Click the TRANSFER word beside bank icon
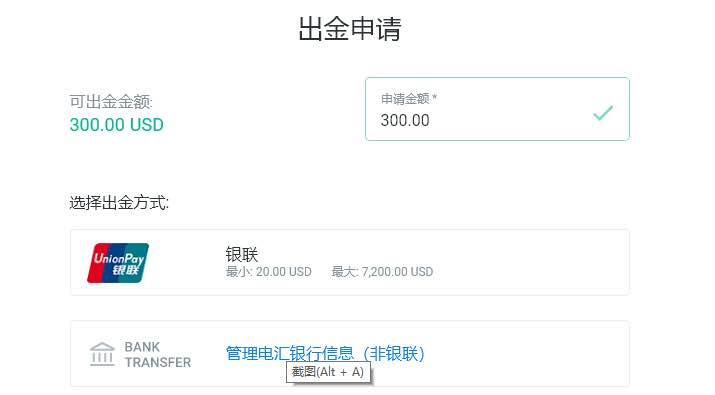This screenshot has width=715, height=395. (158, 362)
